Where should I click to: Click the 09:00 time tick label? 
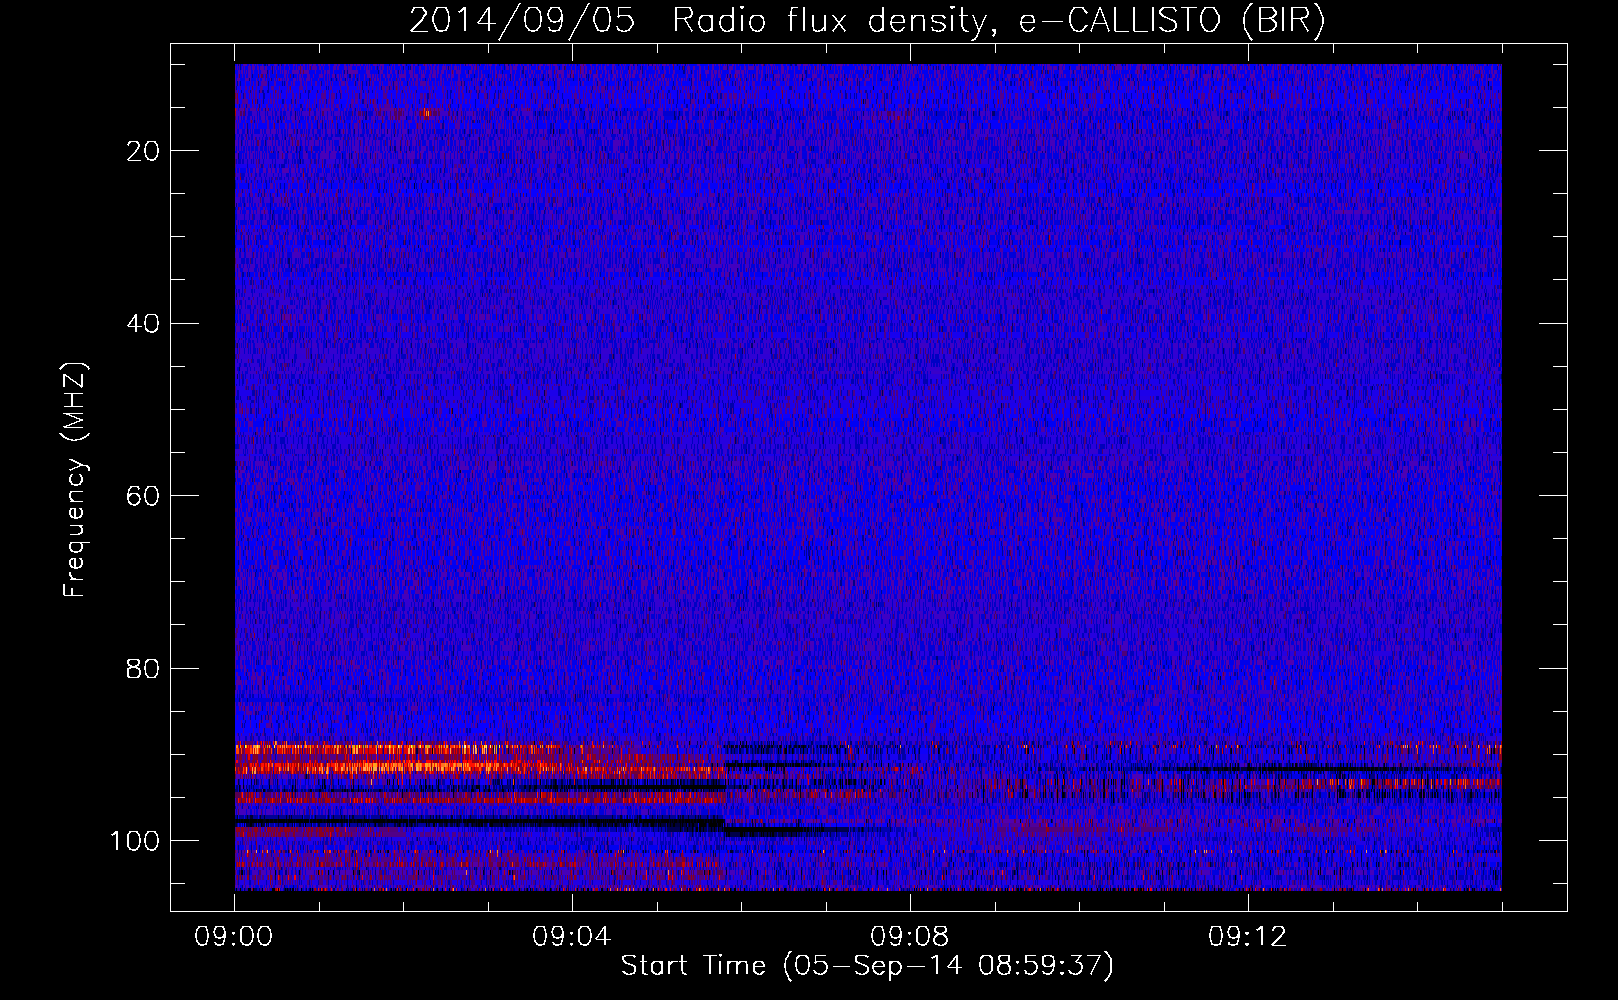click(x=234, y=937)
